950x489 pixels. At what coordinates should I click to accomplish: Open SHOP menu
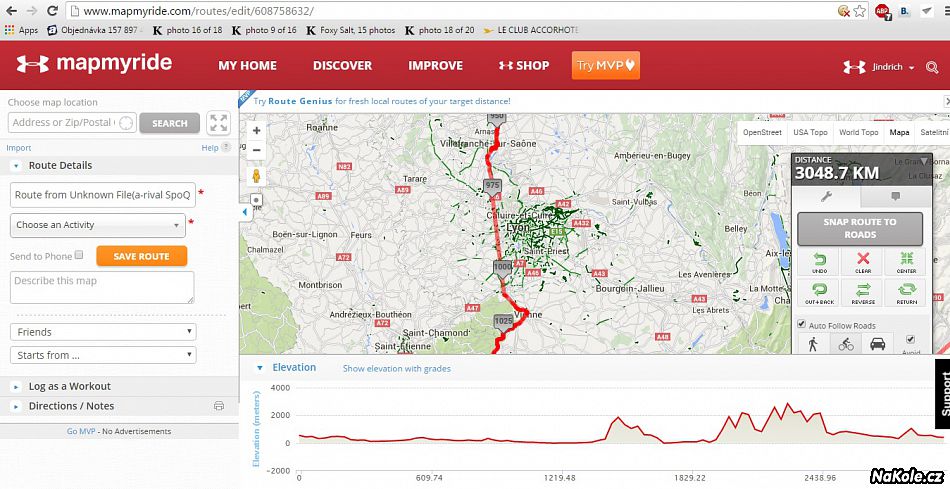click(524, 65)
